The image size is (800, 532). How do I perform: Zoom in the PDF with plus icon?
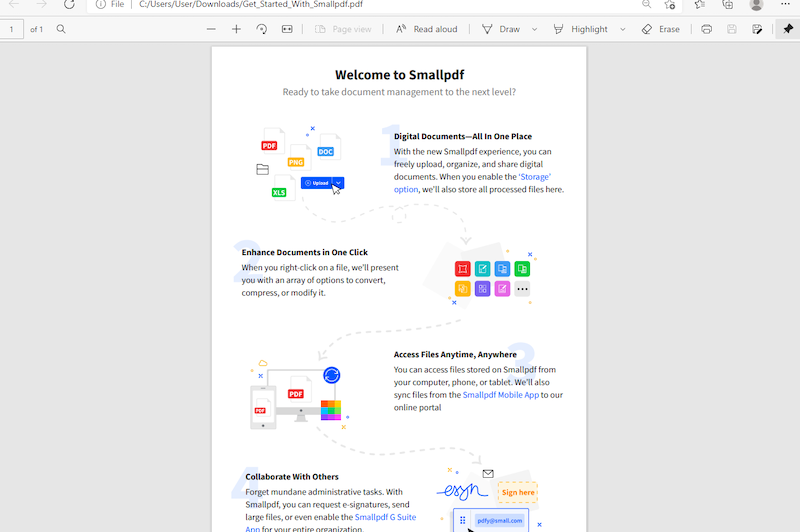pyautogui.click(x=236, y=29)
